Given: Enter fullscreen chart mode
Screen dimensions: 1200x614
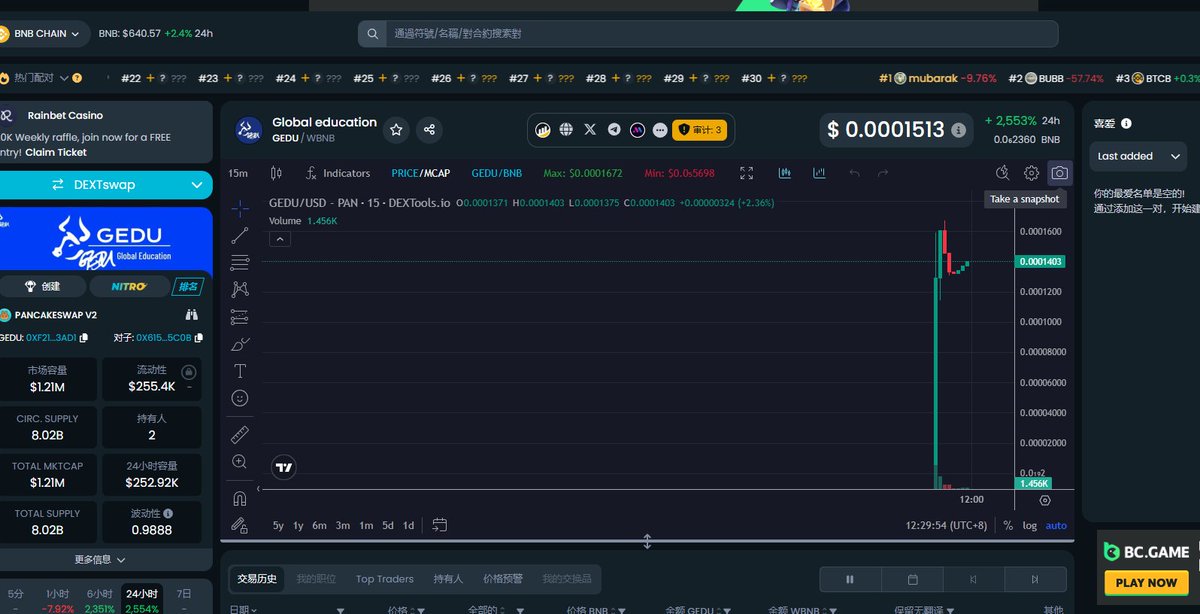Looking at the screenshot, I should pyautogui.click(x=746, y=173).
